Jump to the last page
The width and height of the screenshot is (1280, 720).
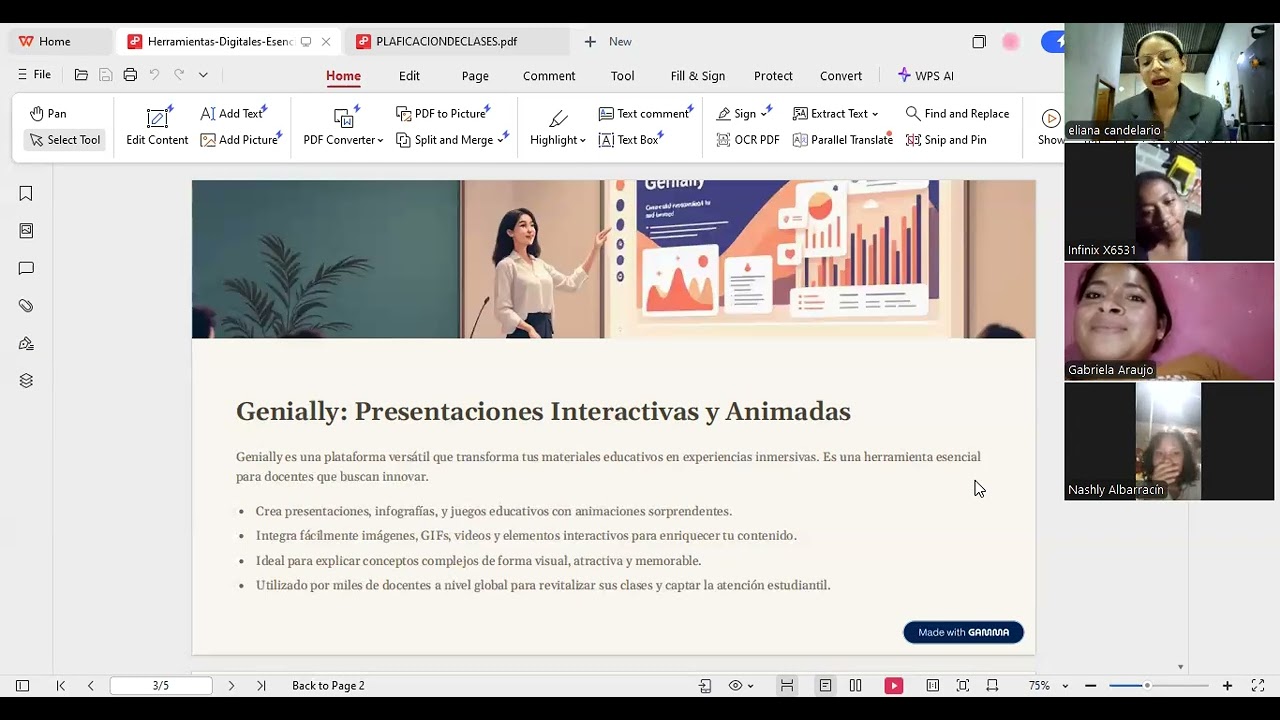(261, 686)
